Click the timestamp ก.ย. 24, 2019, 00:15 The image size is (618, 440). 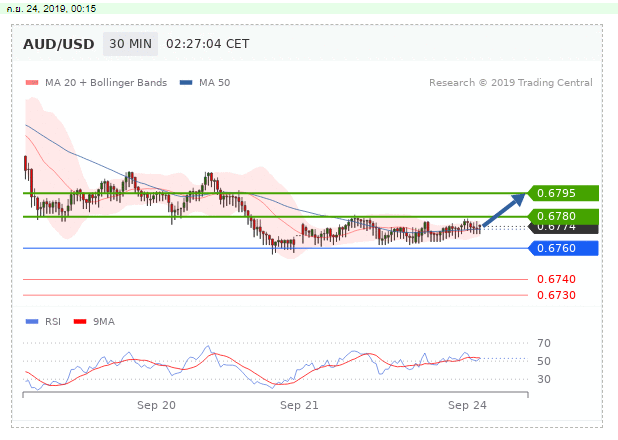click(51, 9)
